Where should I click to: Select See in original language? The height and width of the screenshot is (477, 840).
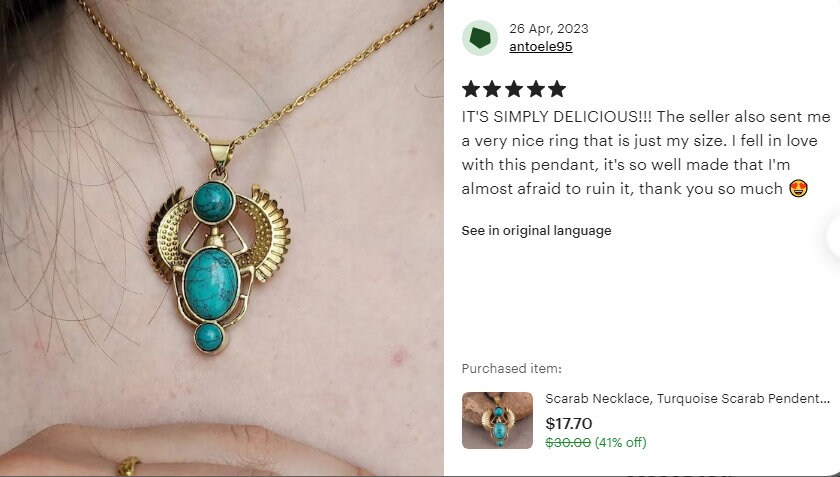536,230
